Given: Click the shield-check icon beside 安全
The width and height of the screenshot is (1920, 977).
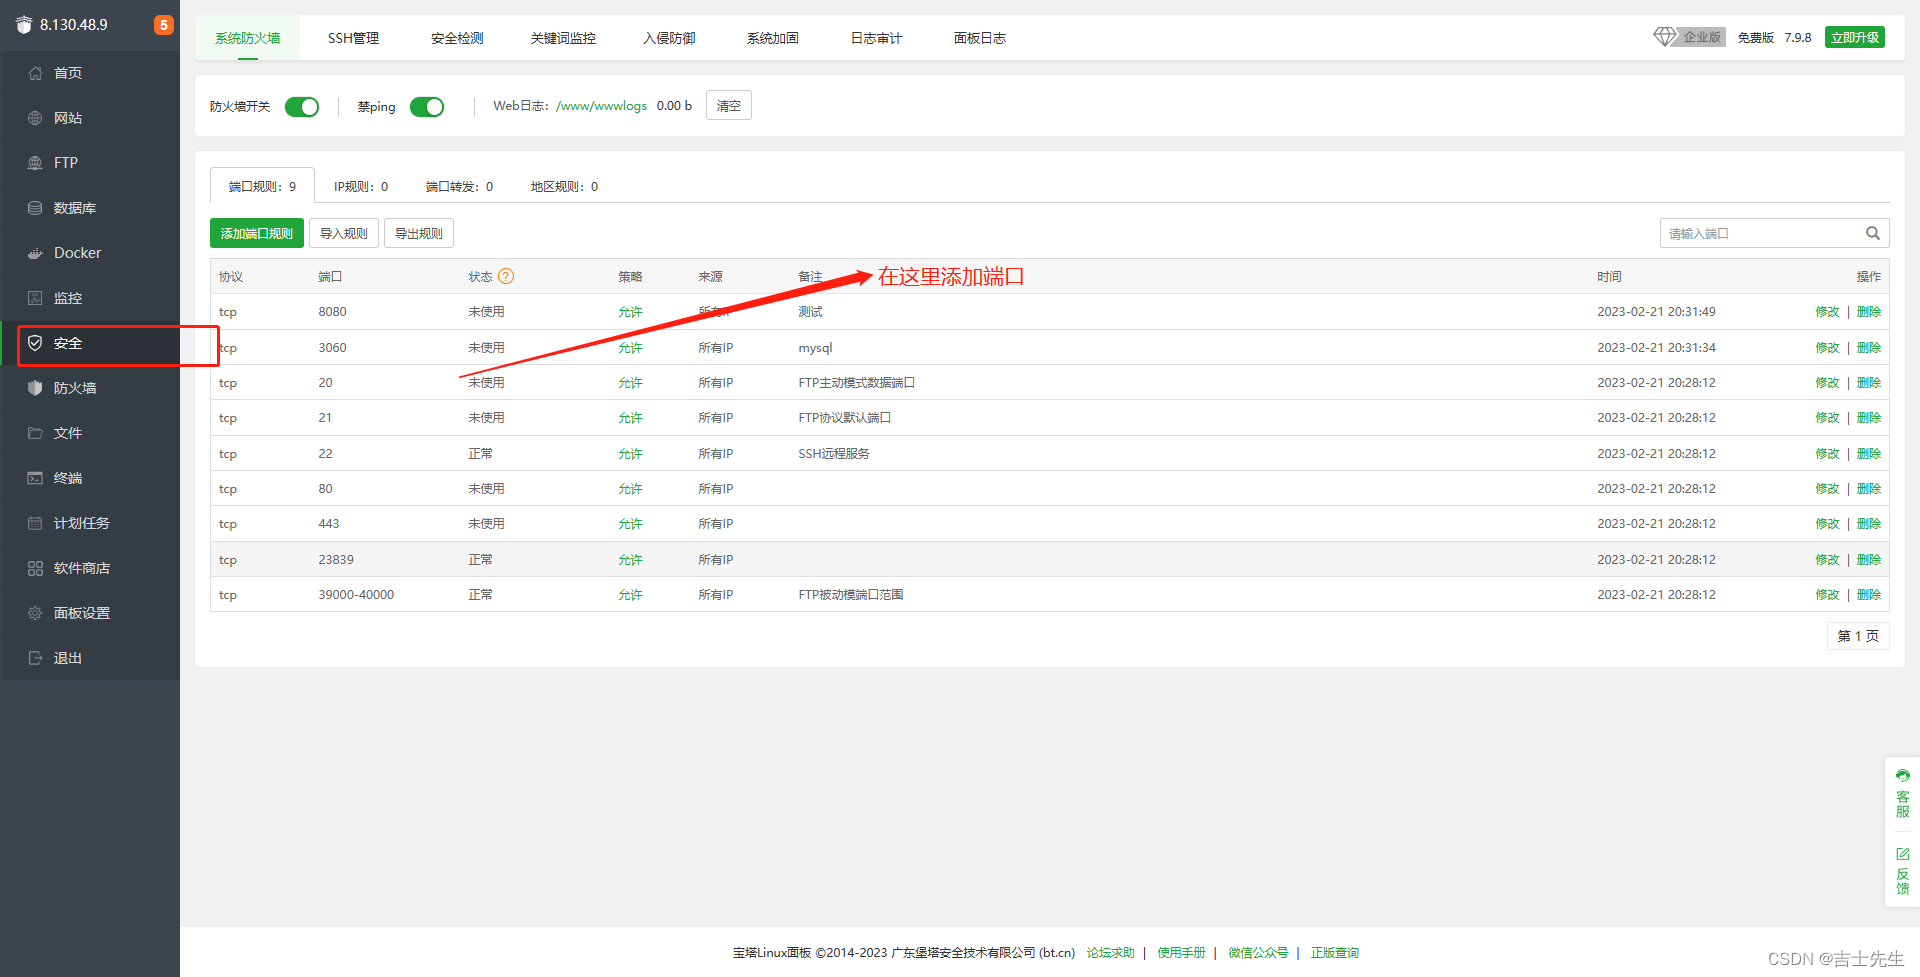Looking at the screenshot, I should 35,343.
